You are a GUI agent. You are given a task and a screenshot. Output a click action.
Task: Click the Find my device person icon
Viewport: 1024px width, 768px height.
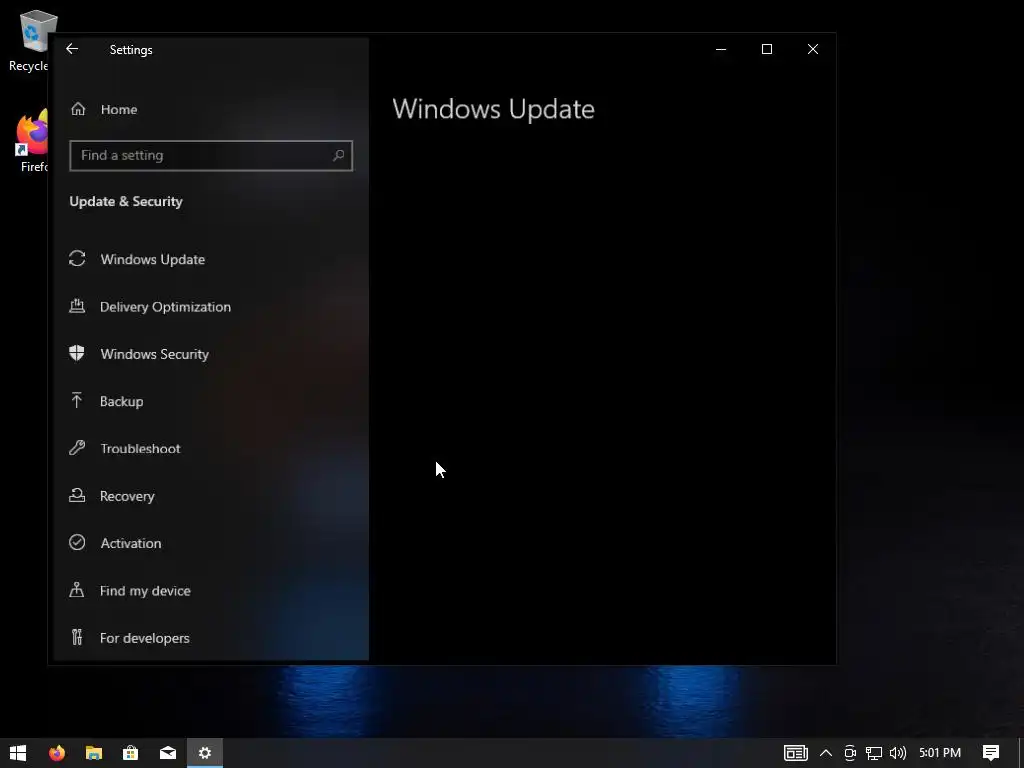pyautogui.click(x=77, y=590)
